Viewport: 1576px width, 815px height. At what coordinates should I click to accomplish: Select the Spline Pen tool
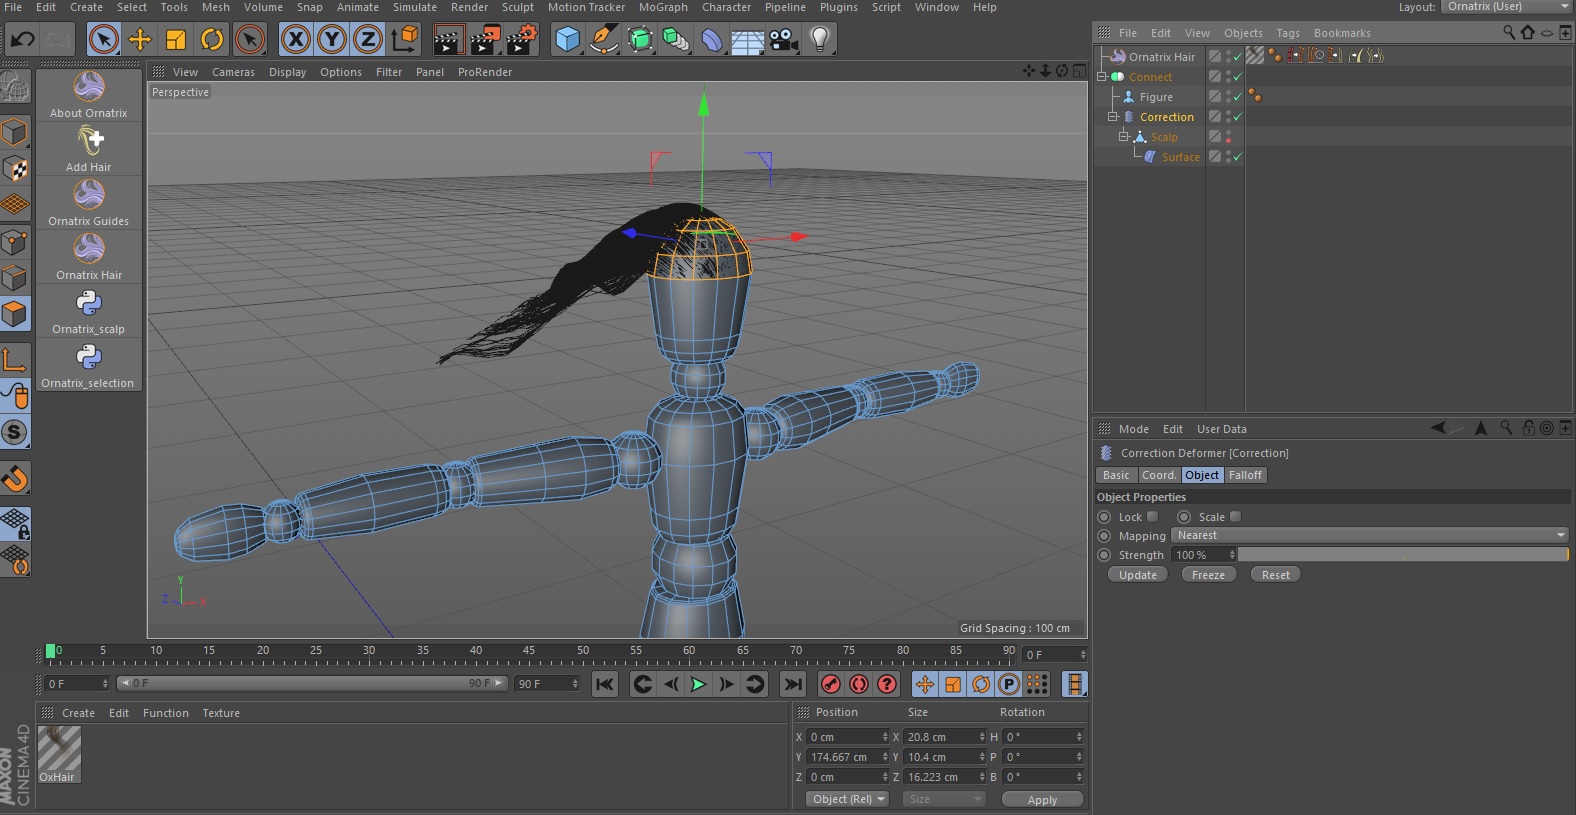click(x=604, y=40)
